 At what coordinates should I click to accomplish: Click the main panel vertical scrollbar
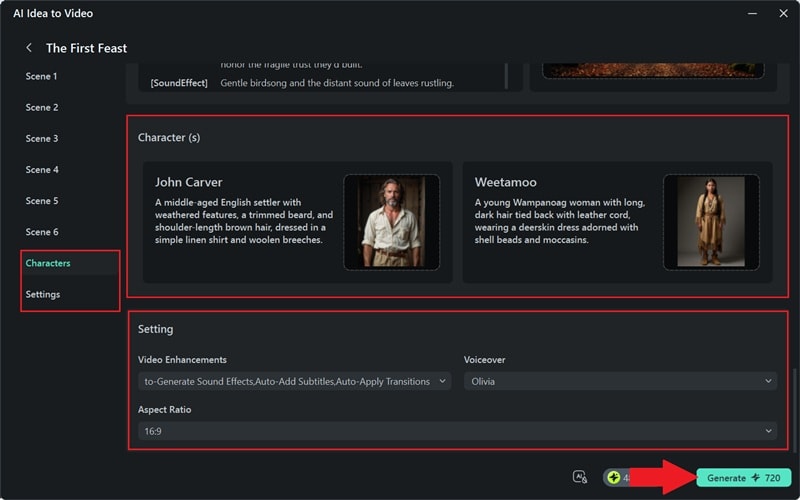coord(794,410)
